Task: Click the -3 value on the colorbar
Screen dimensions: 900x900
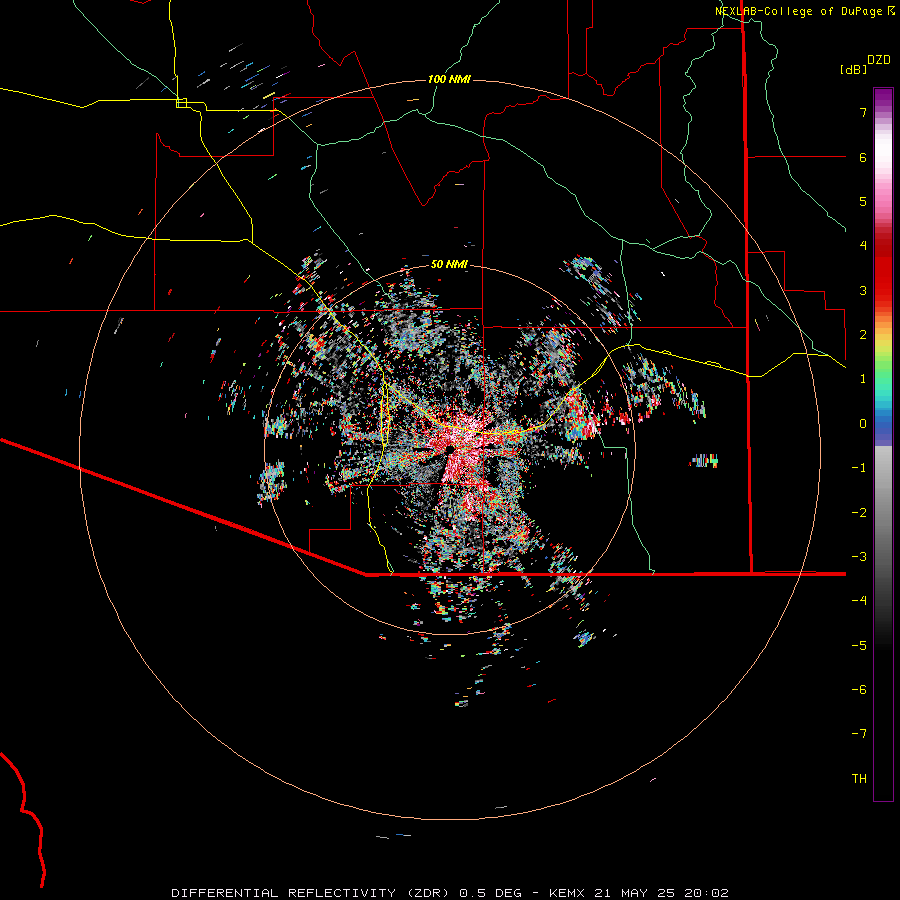Action: pyautogui.click(x=859, y=557)
